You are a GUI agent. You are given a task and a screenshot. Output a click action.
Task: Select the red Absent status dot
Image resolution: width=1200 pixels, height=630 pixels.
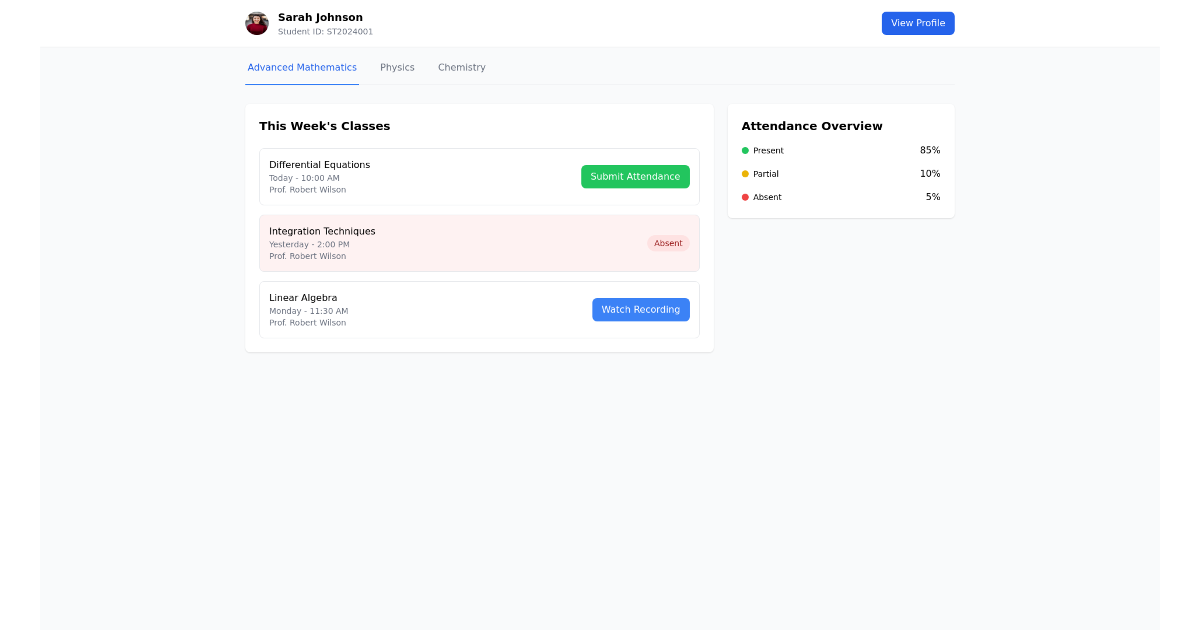(x=744, y=197)
